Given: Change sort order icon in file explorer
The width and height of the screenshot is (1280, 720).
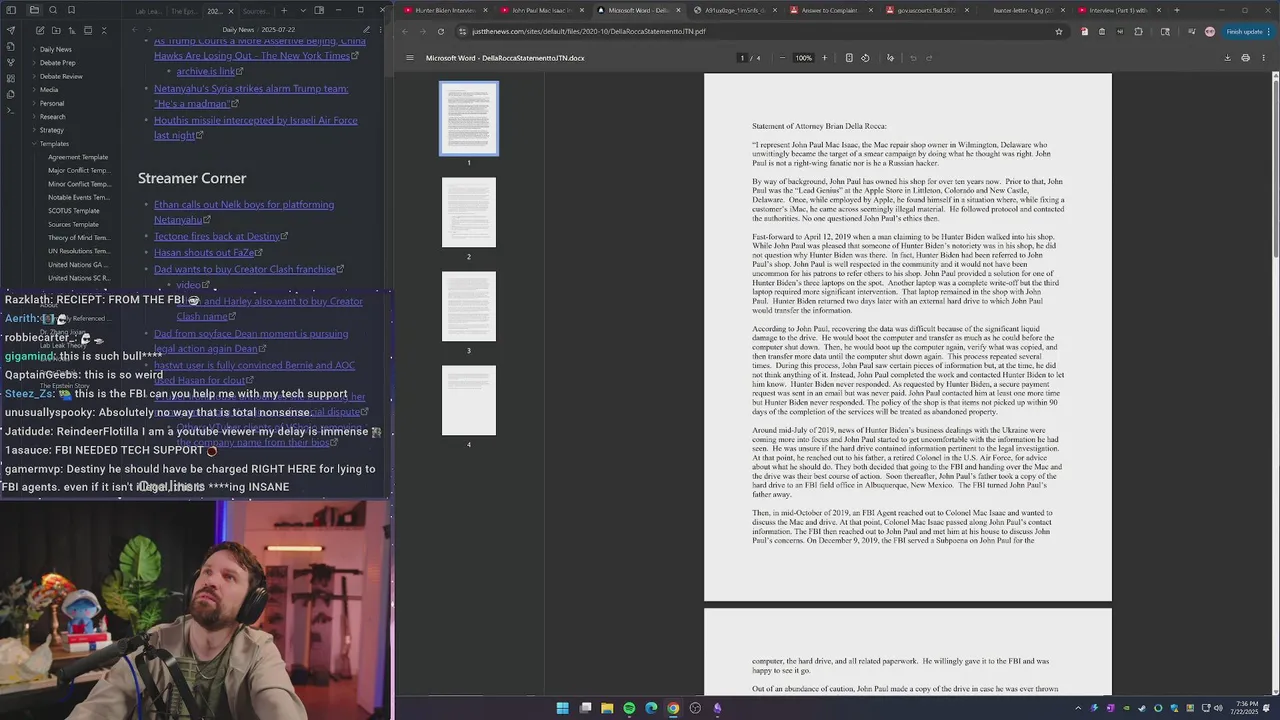Looking at the screenshot, I should (x=70, y=30).
